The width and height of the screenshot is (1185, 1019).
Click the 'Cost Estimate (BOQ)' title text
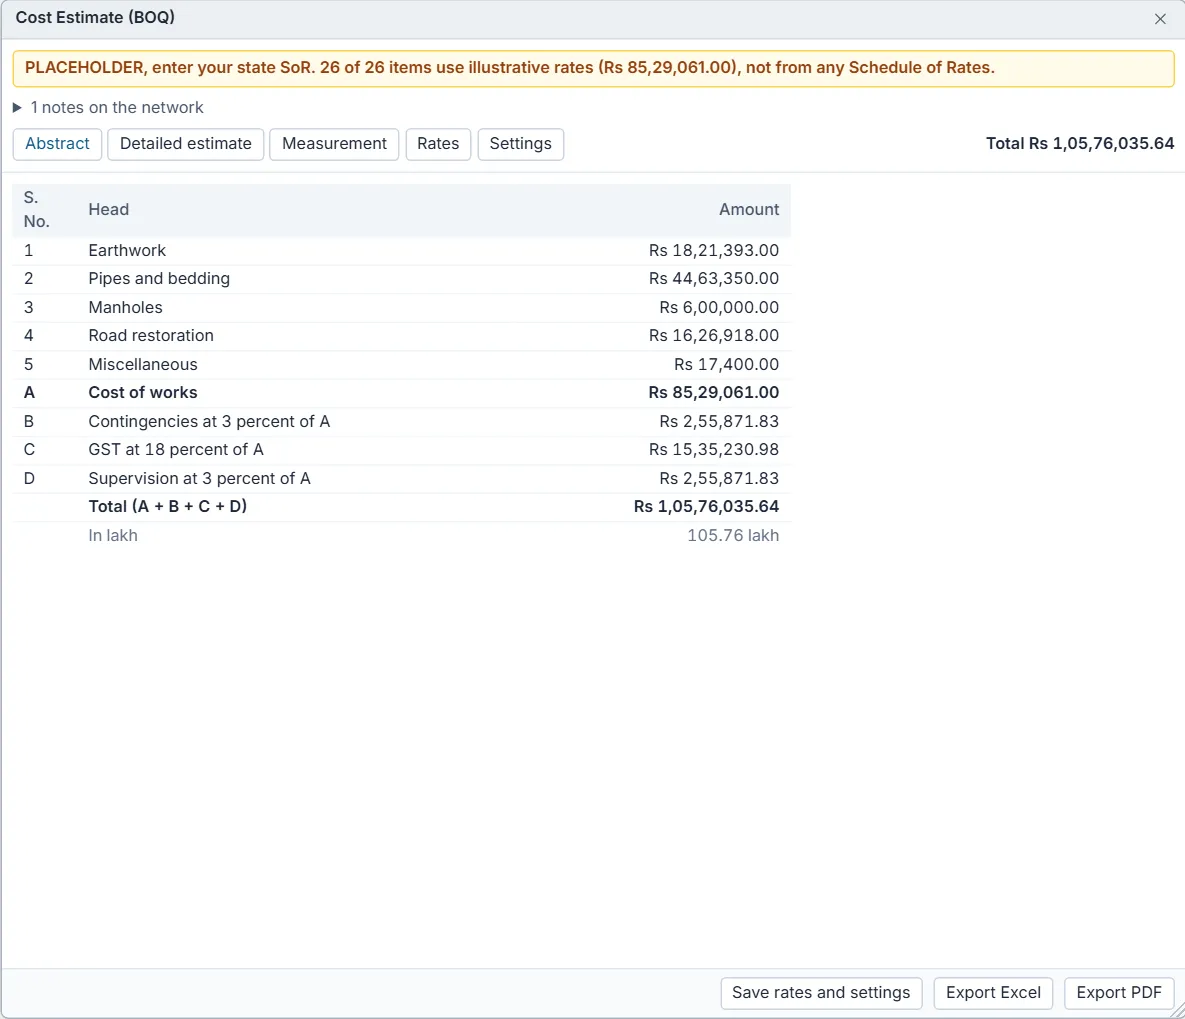click(x=95, y=17)
